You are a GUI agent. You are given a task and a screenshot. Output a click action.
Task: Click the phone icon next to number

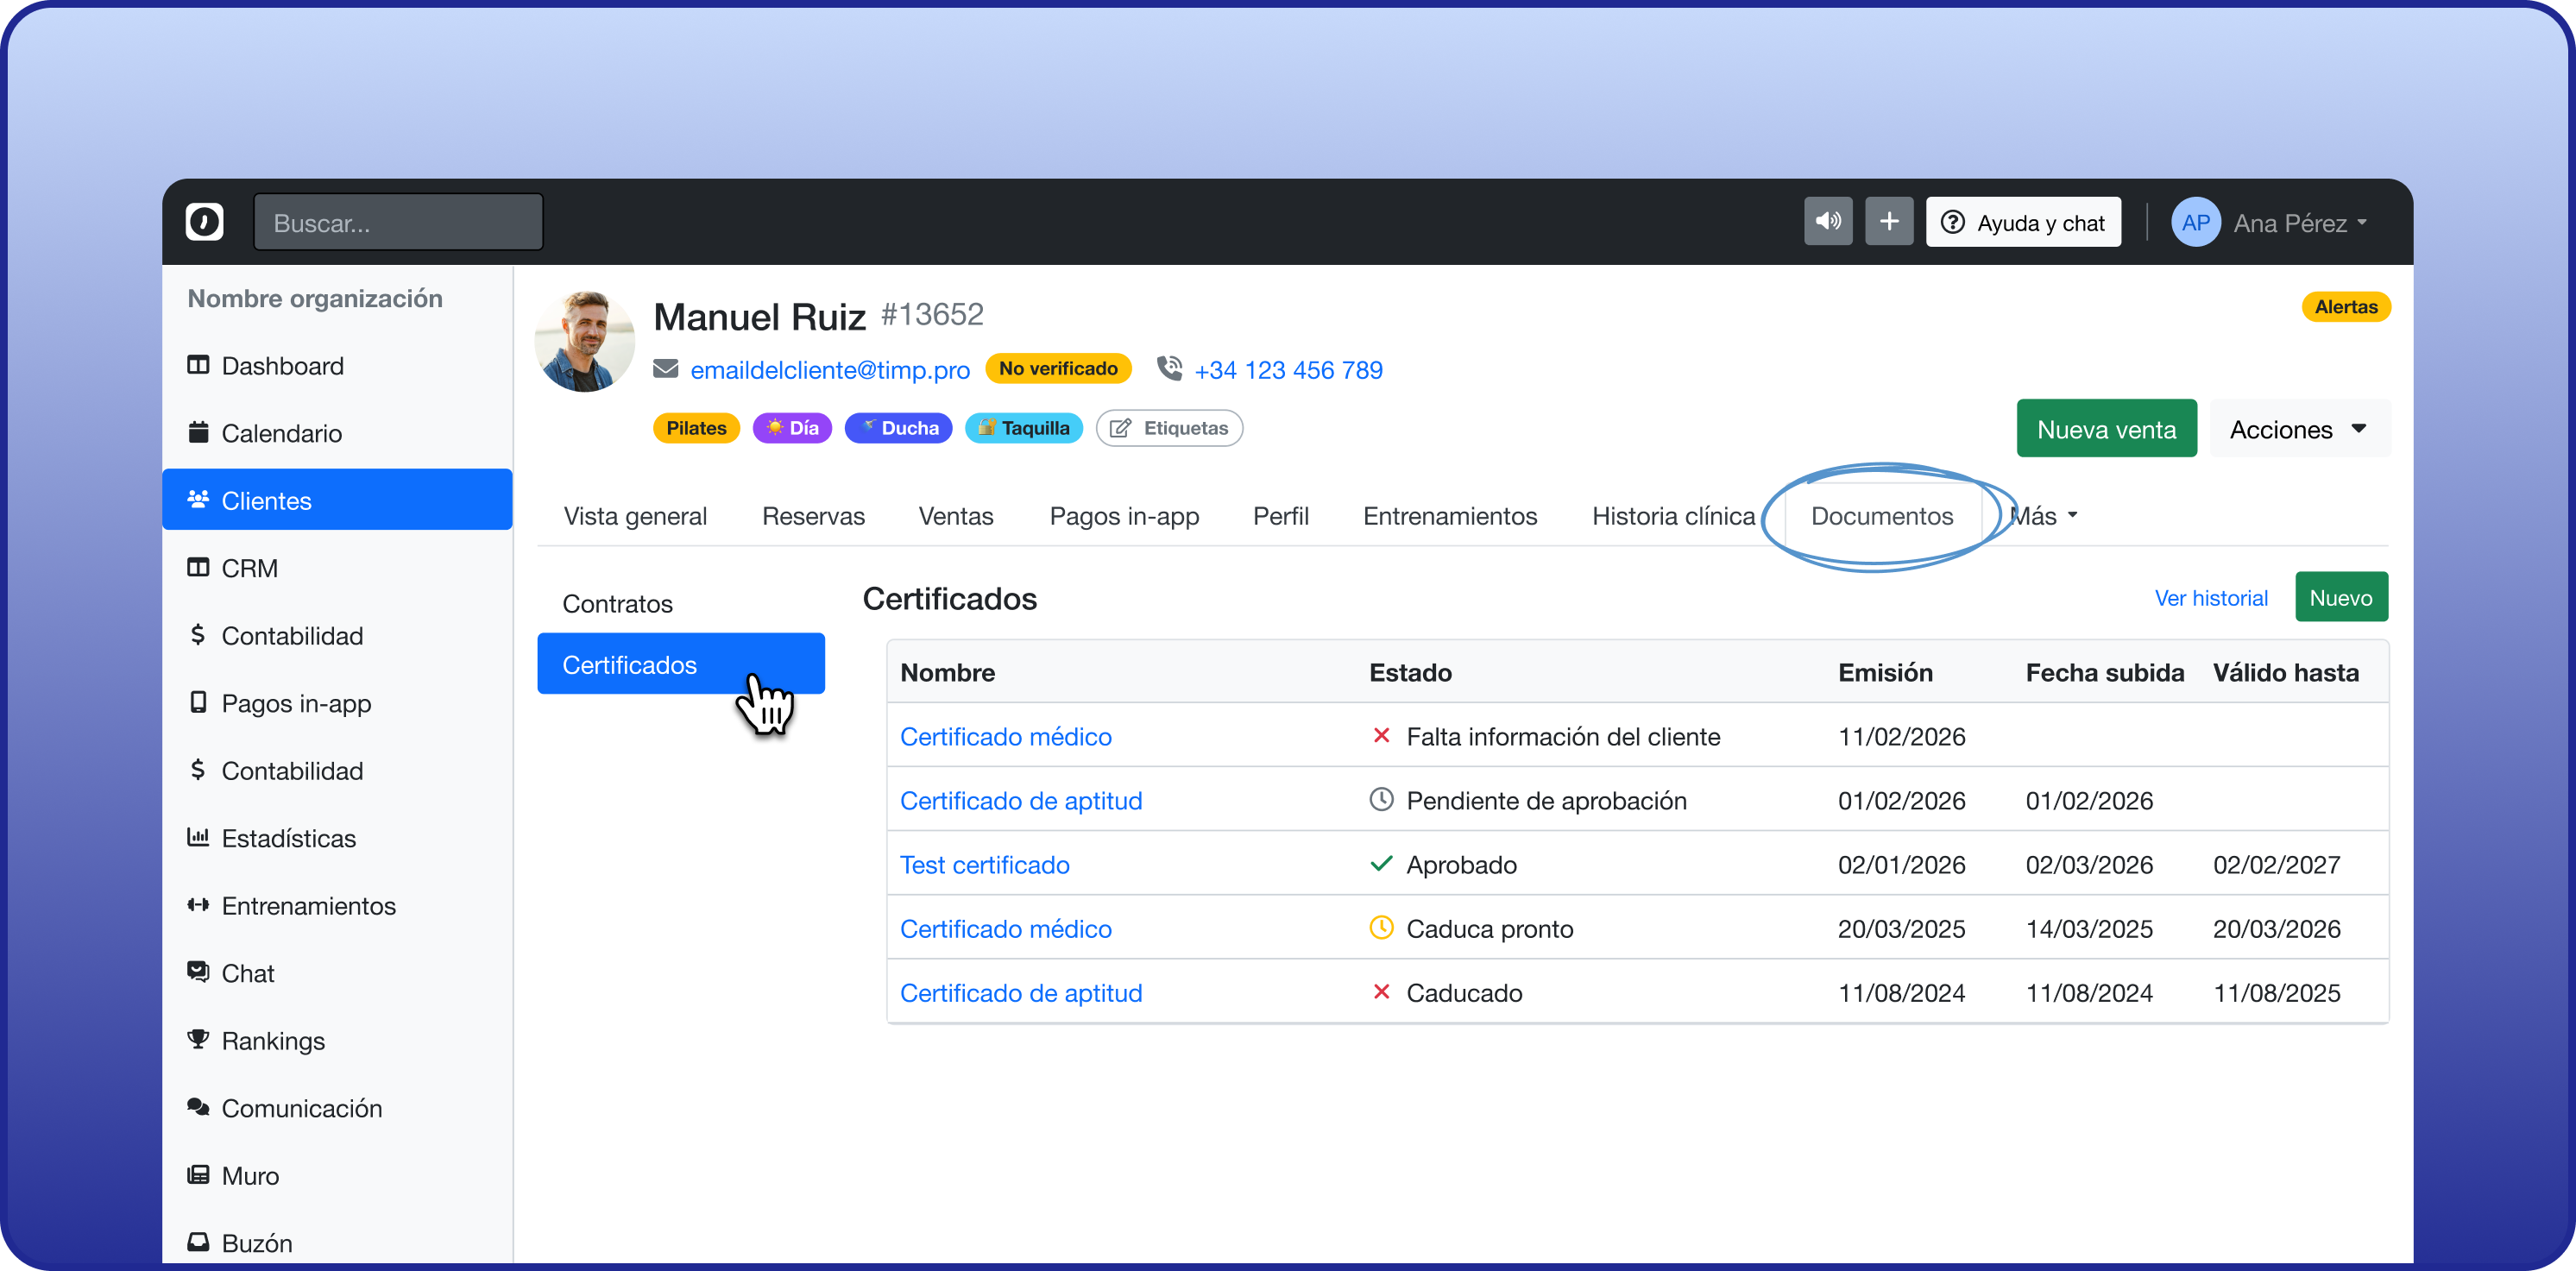coord(1169,369)
